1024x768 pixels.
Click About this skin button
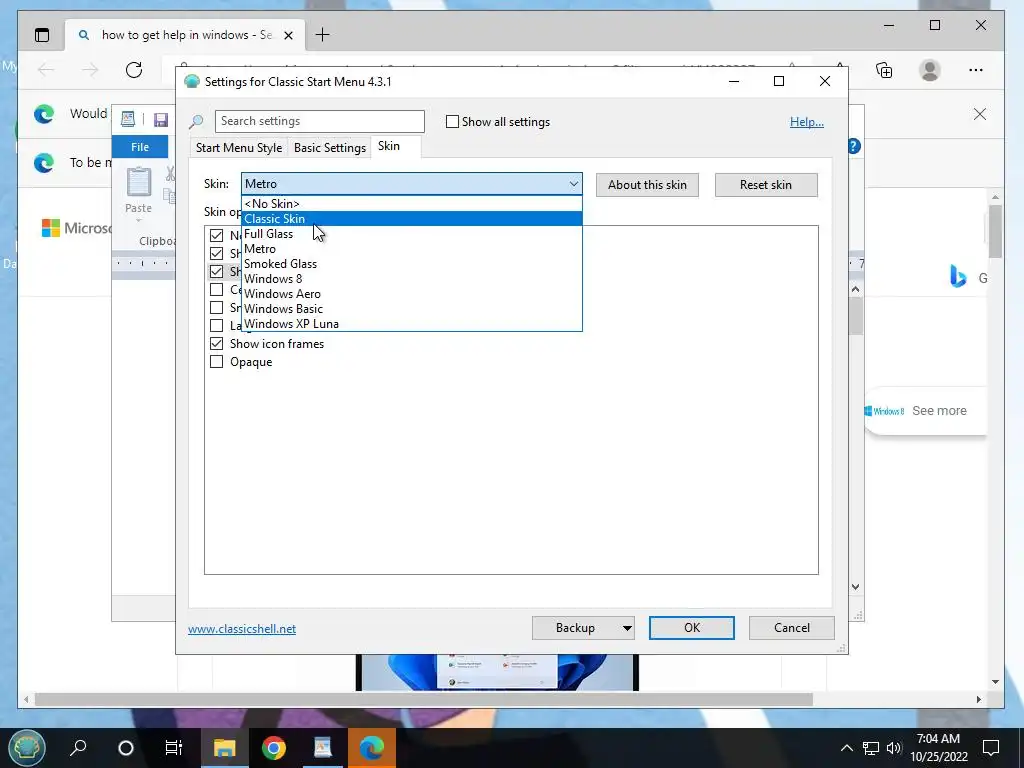647,185
